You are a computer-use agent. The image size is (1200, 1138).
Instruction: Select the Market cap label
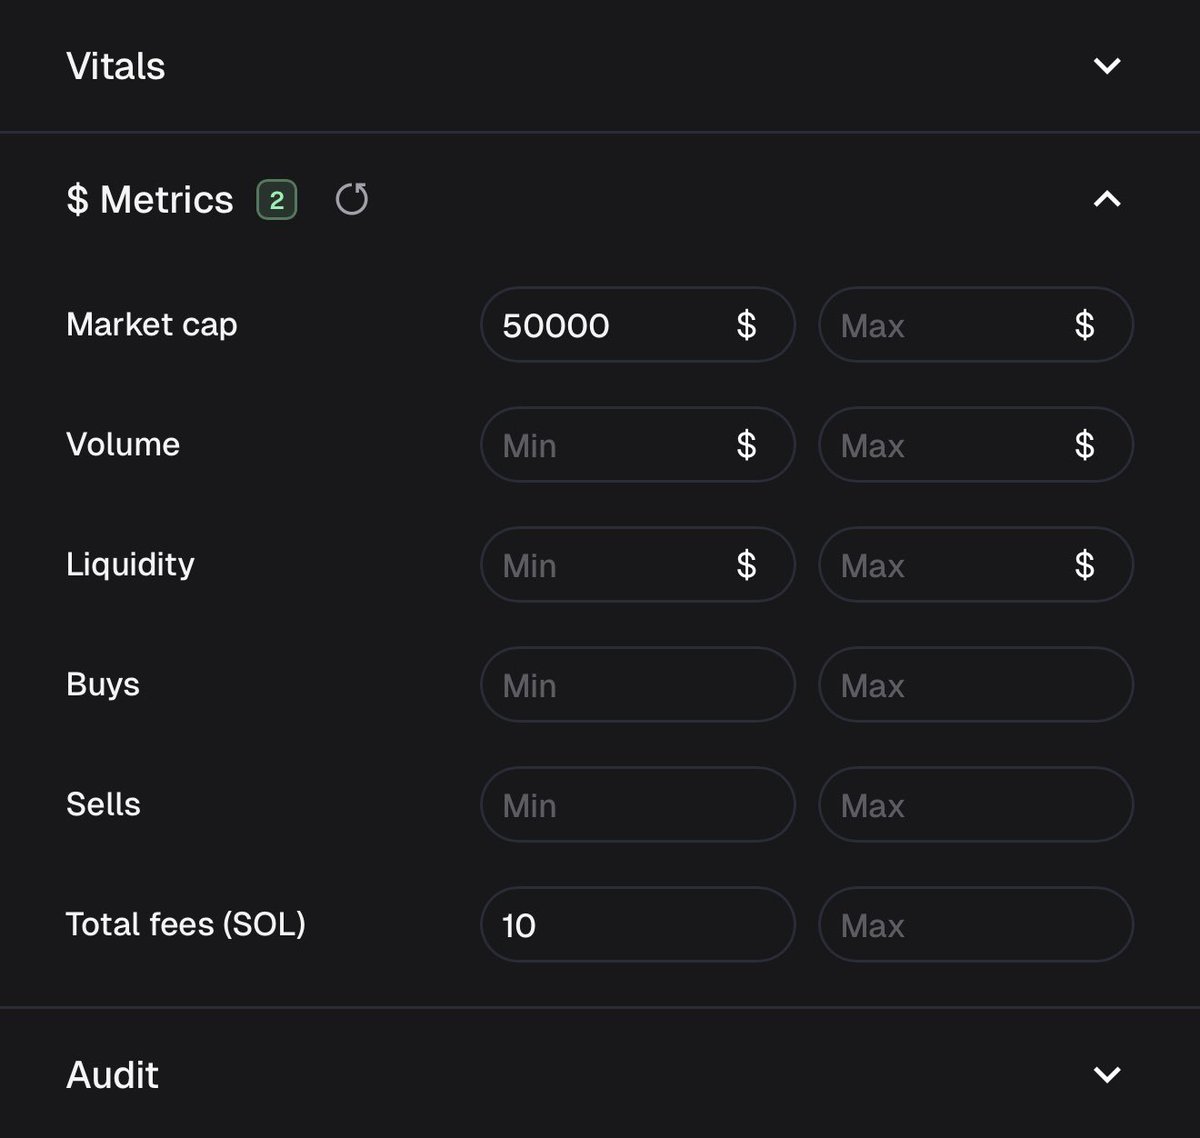152,325
